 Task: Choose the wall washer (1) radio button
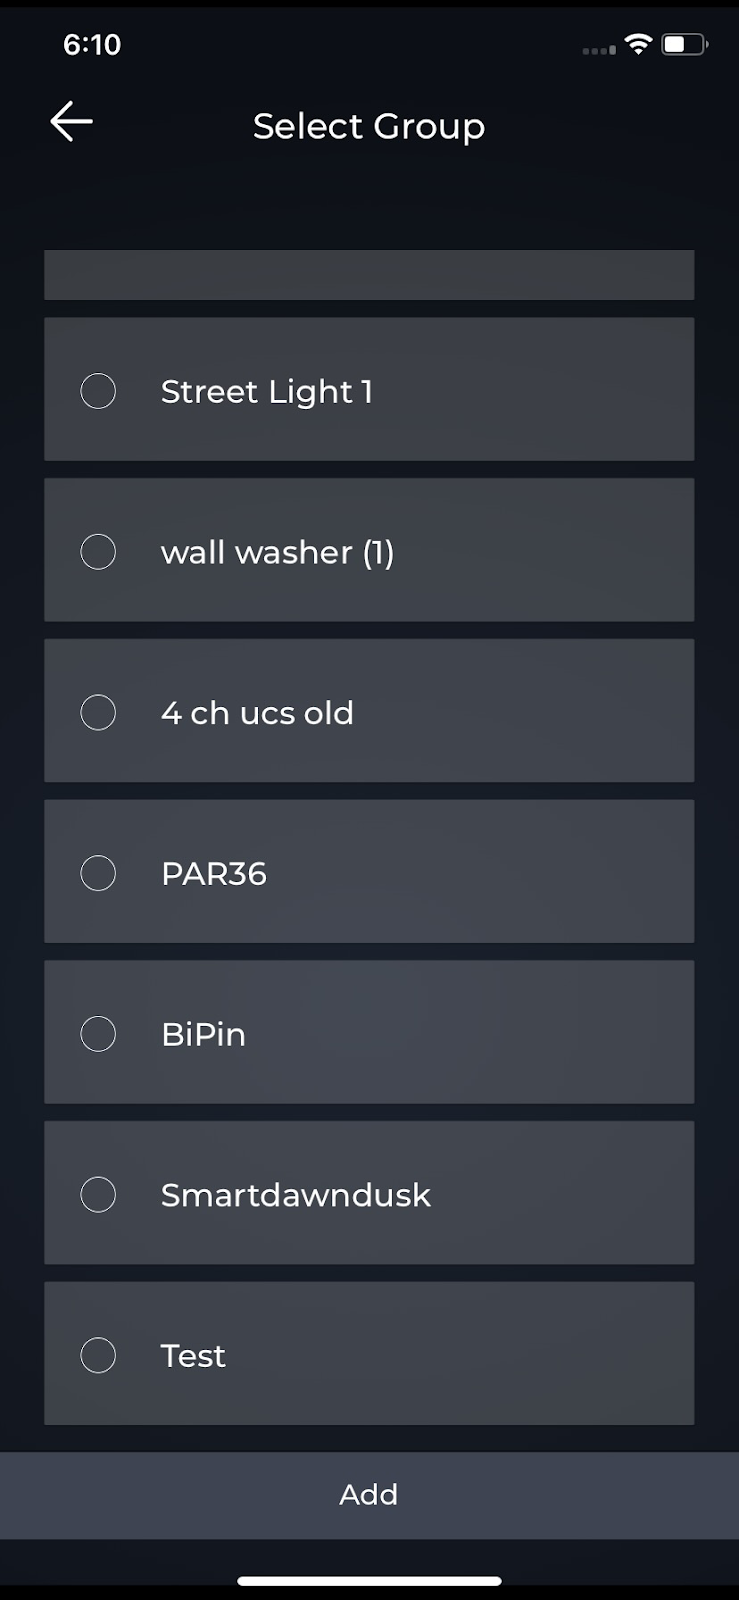click(x=98, y=552)
